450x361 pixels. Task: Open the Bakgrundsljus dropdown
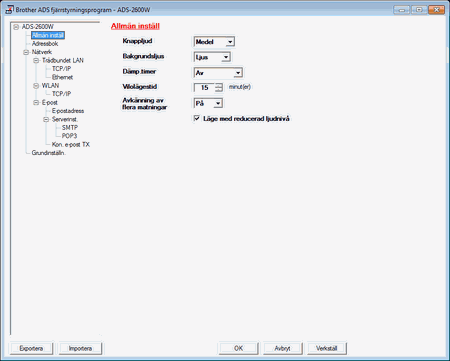[212, 57]
